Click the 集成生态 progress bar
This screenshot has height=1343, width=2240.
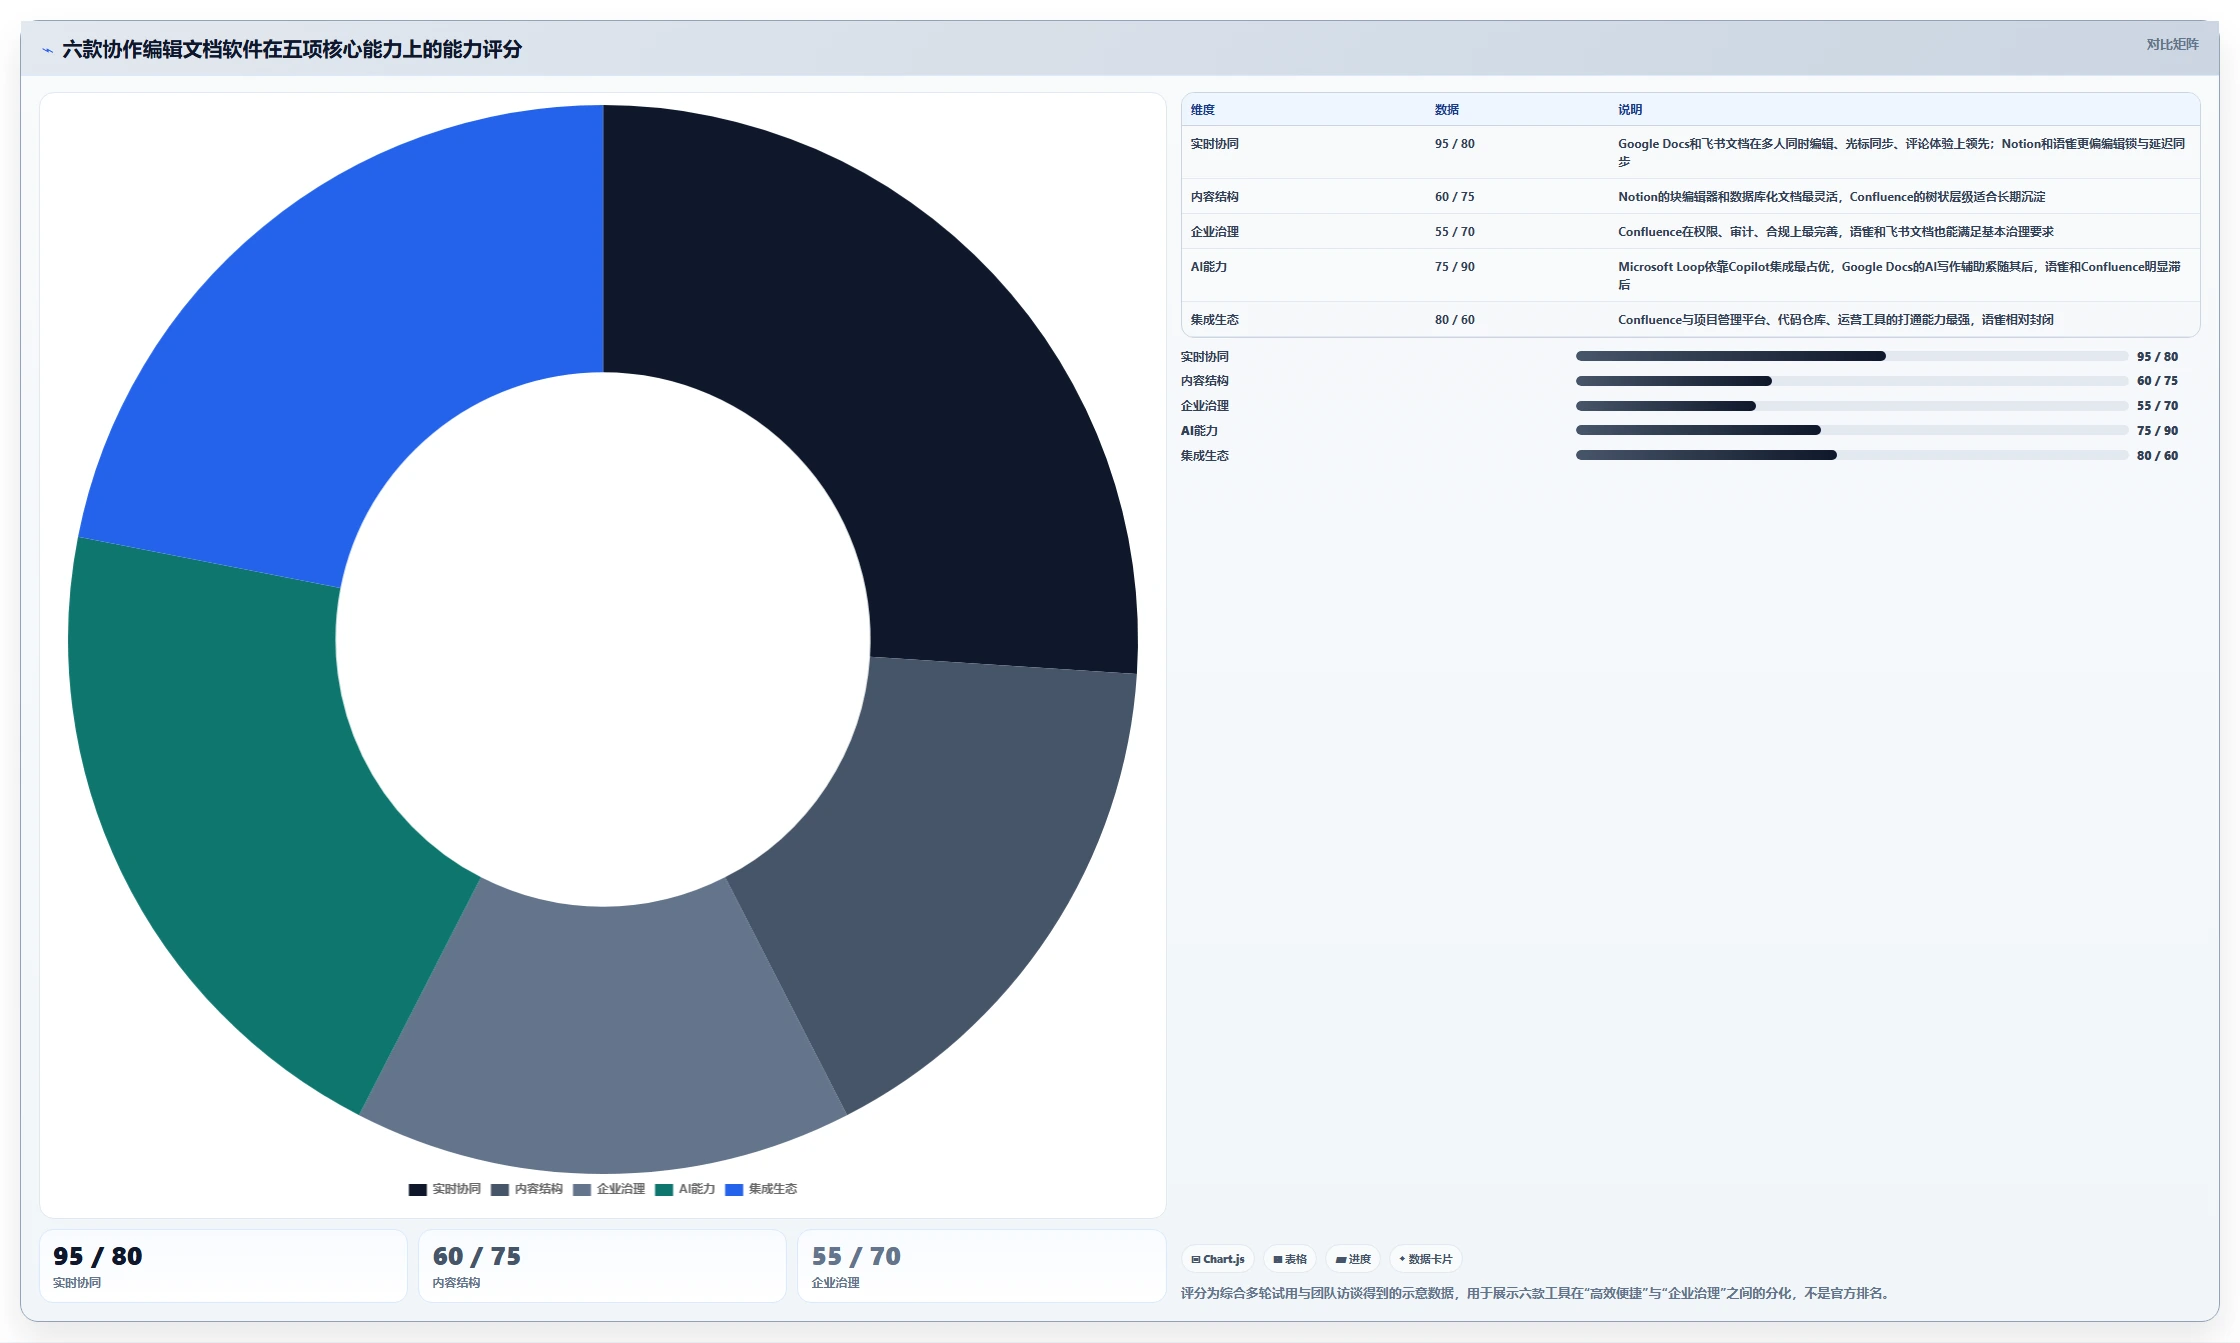1852,455
